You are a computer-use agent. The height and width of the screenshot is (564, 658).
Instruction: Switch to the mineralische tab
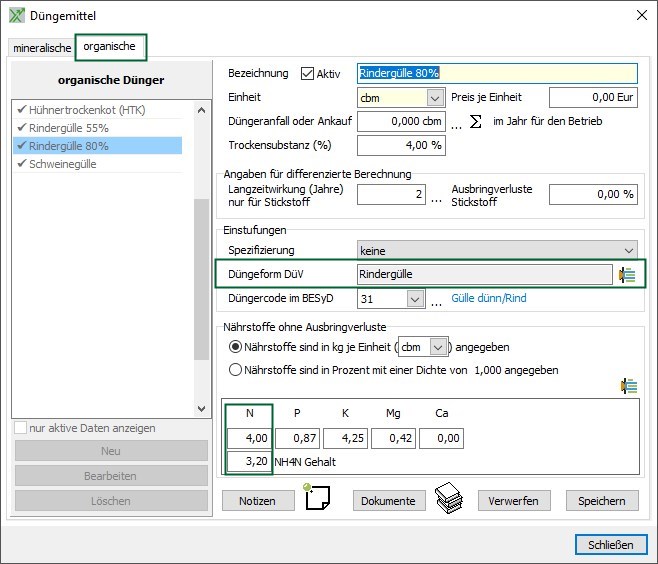tap(42, 48)
